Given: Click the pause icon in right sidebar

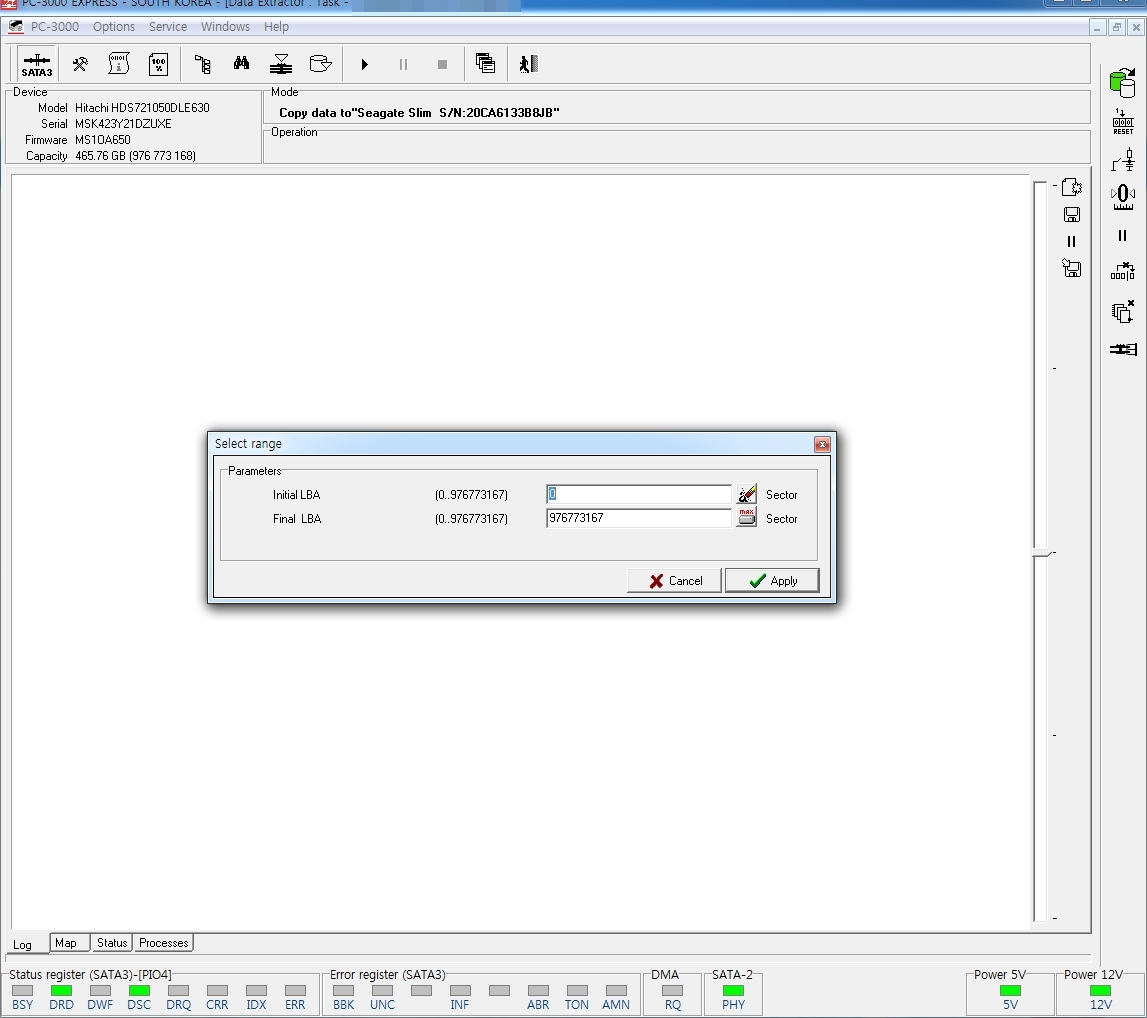Looking at the screenshot, I should pyautogui.click(x=1122, y=235).
